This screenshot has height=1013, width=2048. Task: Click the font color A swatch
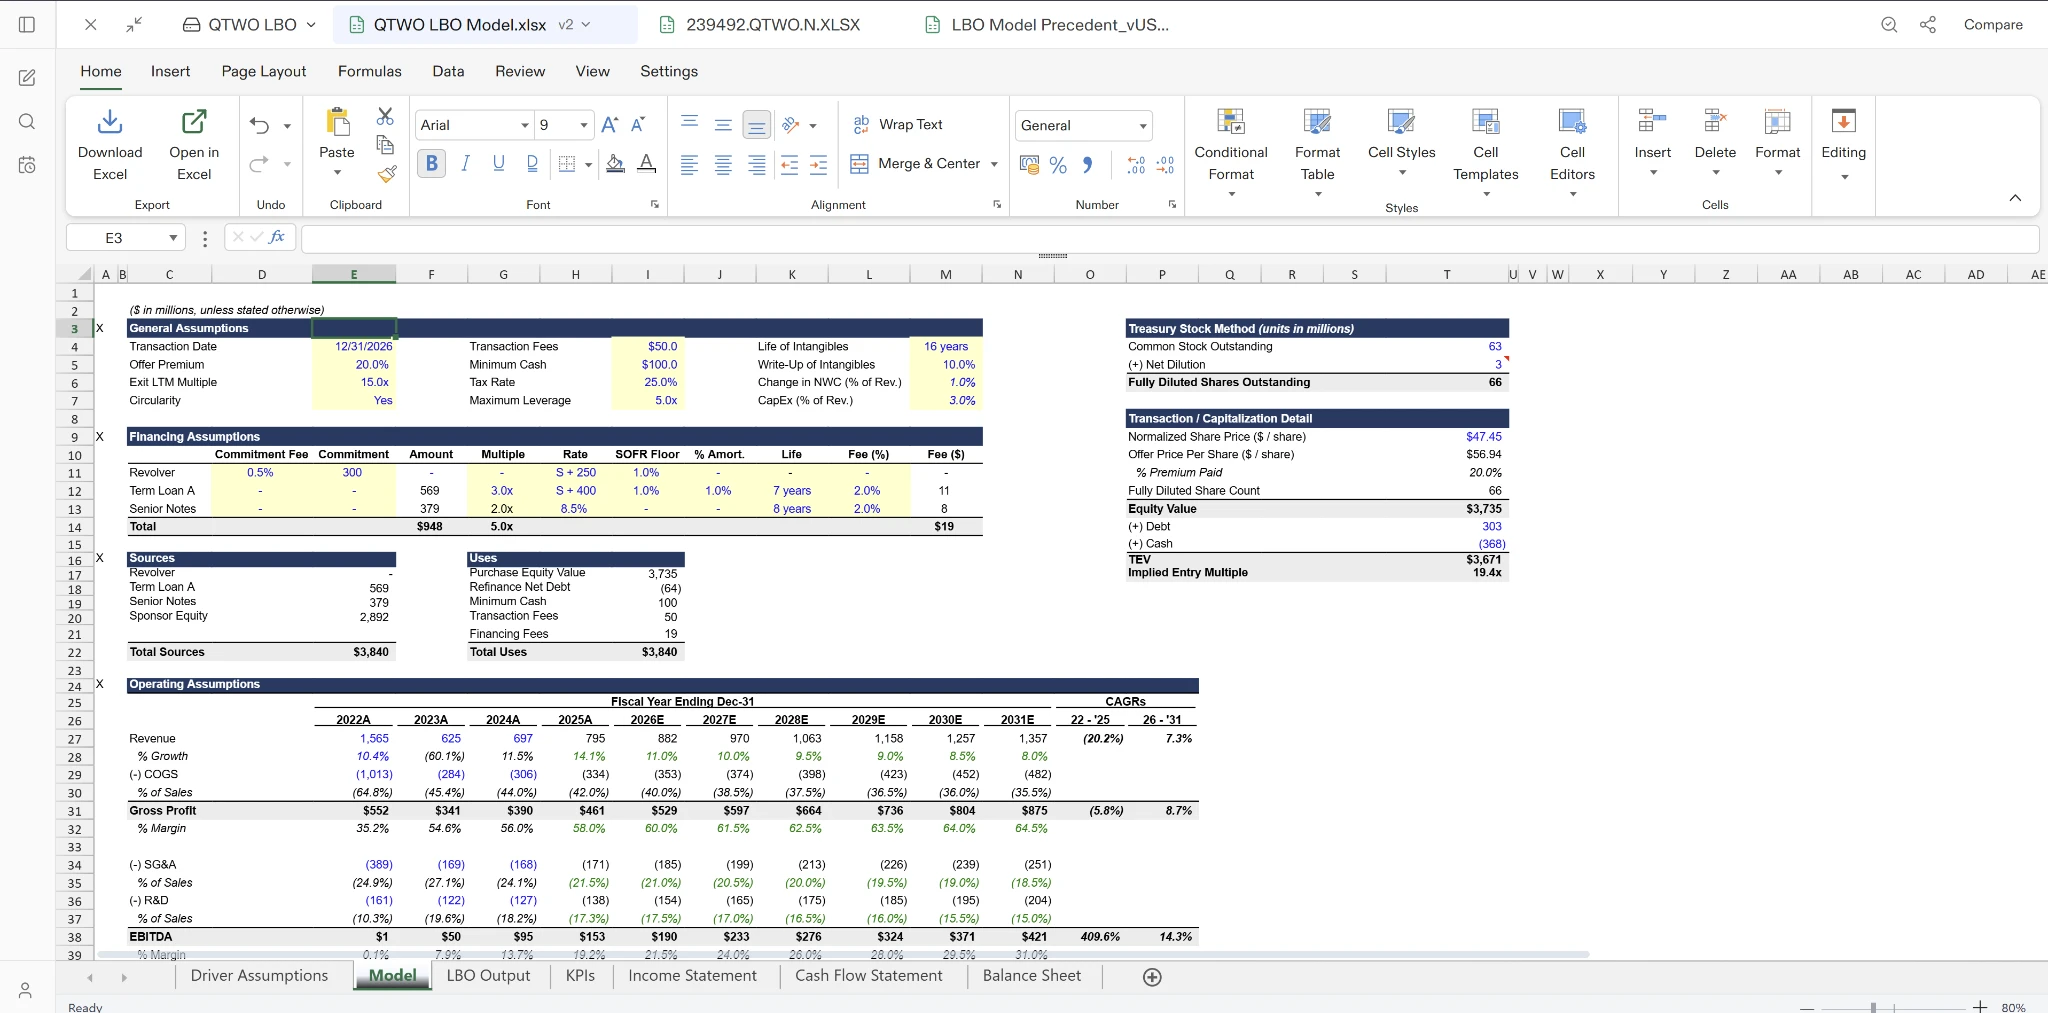click(647, 164)
